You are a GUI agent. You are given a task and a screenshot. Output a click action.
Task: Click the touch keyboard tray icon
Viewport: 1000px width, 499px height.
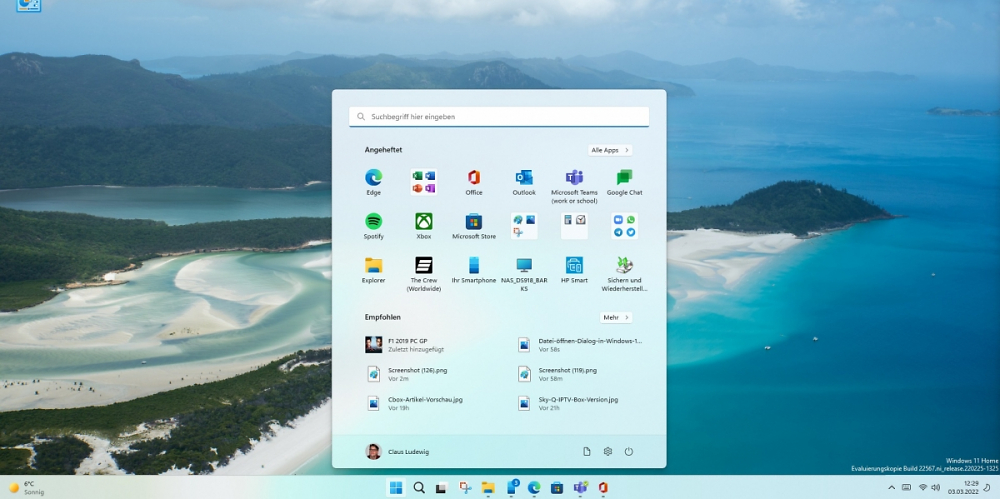click(x=907, y=488)
